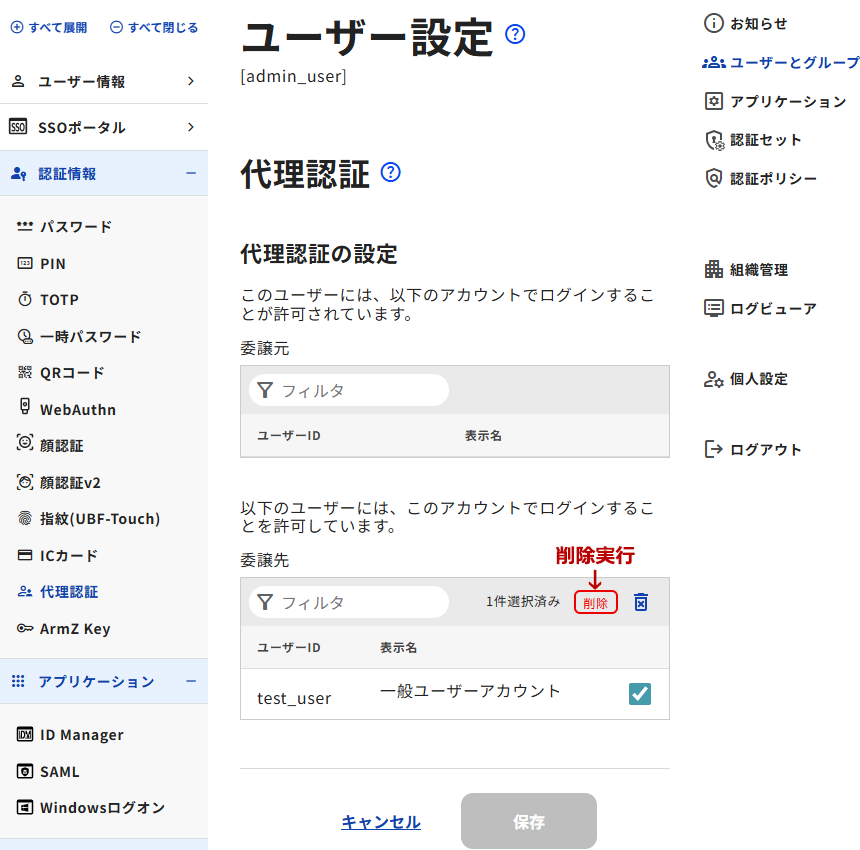The width and height of the screenshot is (860, 850).
Task: Click すべて展開 to expand all sections
Action: [49, 28]
